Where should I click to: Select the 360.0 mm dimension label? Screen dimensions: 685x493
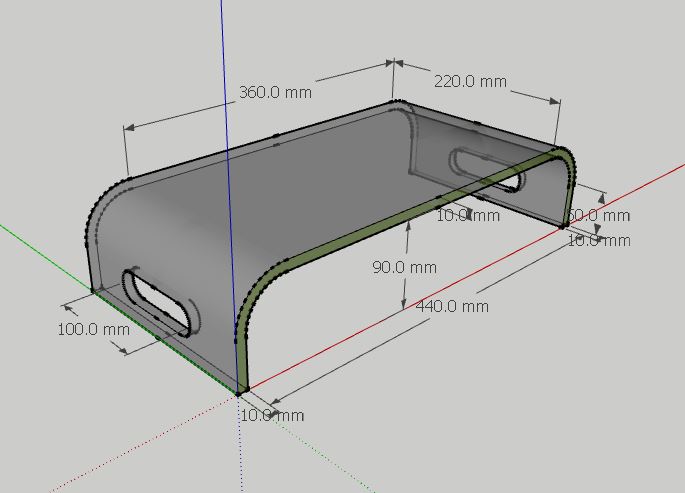pyautogui.click(x=276, y=93)
